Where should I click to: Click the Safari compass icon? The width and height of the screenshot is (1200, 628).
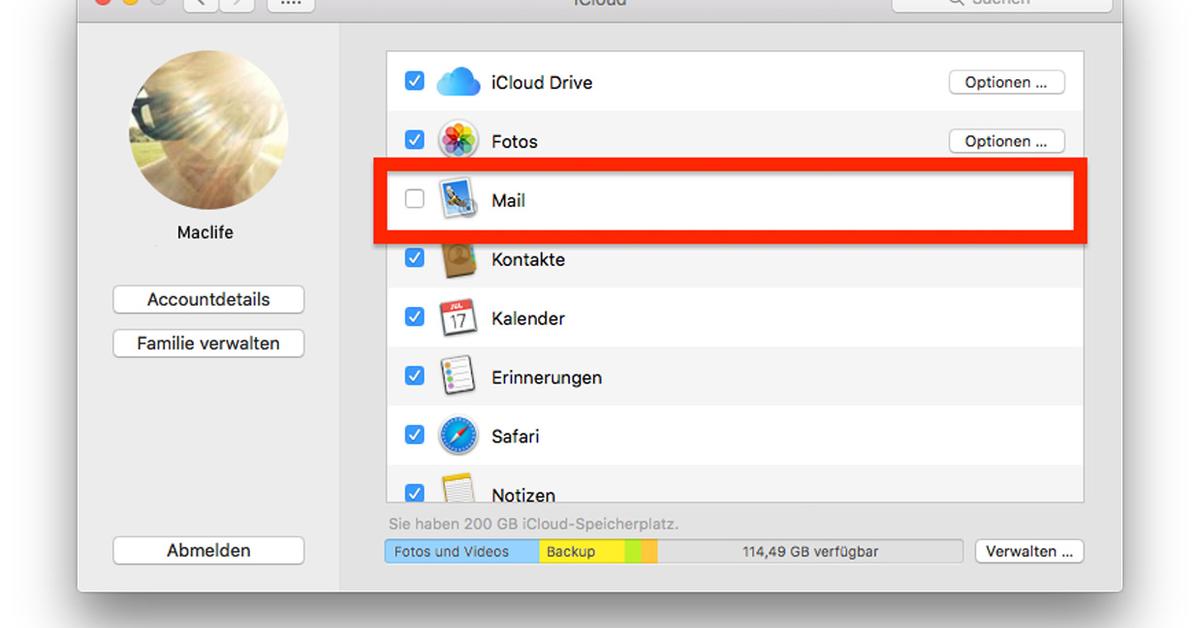coord(459,436)
